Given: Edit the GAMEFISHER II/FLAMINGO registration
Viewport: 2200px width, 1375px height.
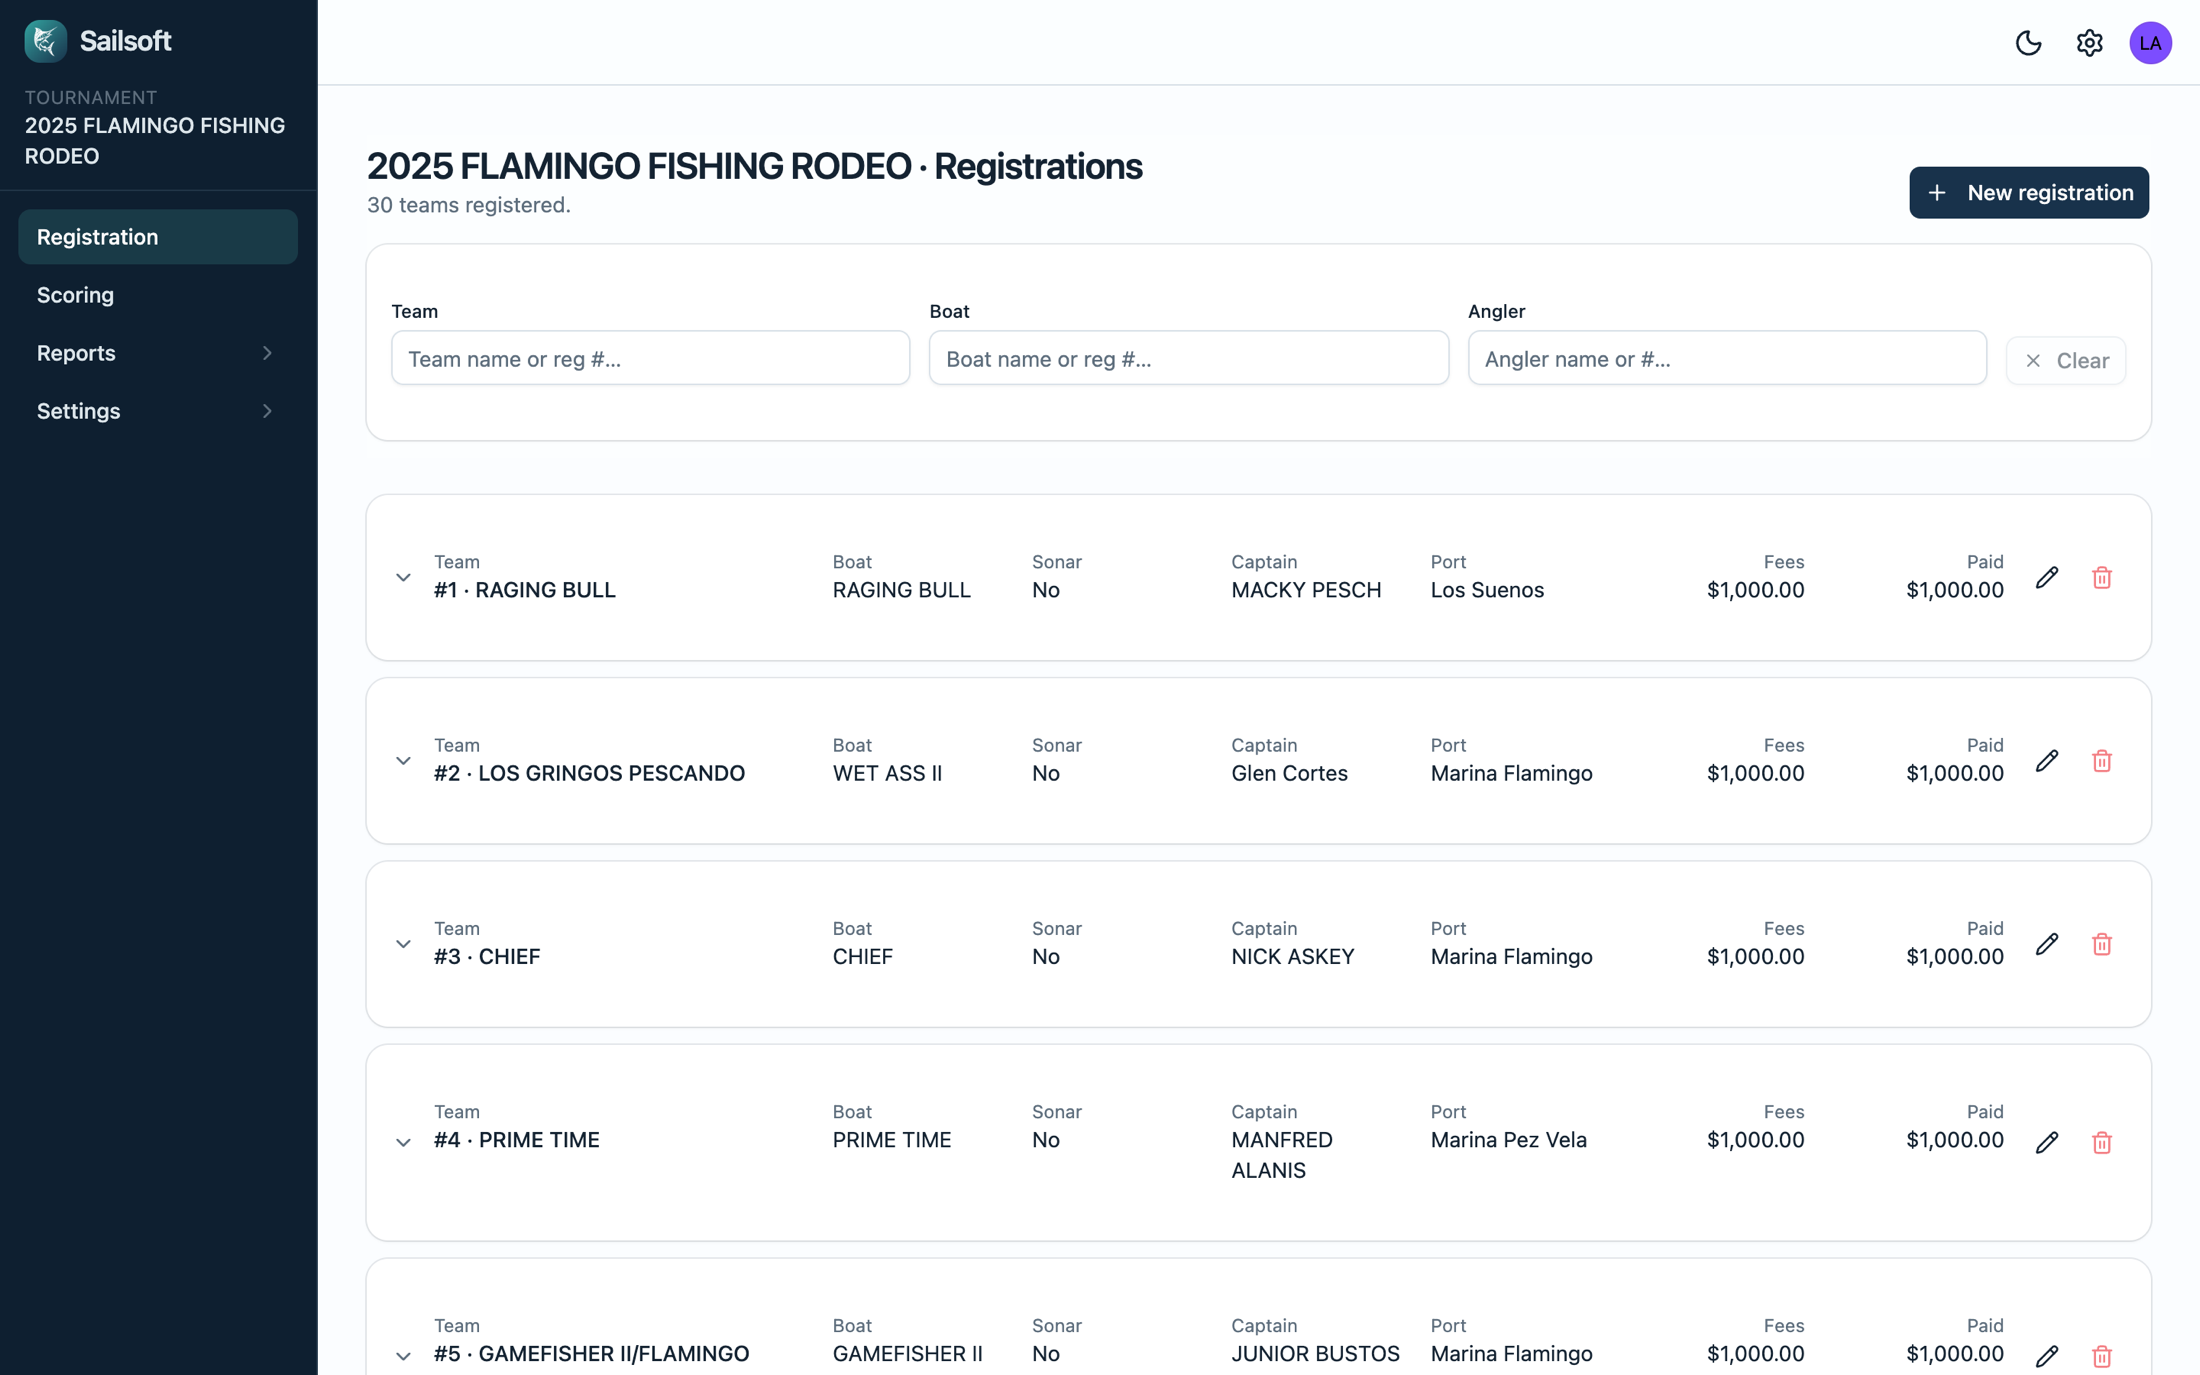Looking at the screenshot, I should click(2047, 1356).
